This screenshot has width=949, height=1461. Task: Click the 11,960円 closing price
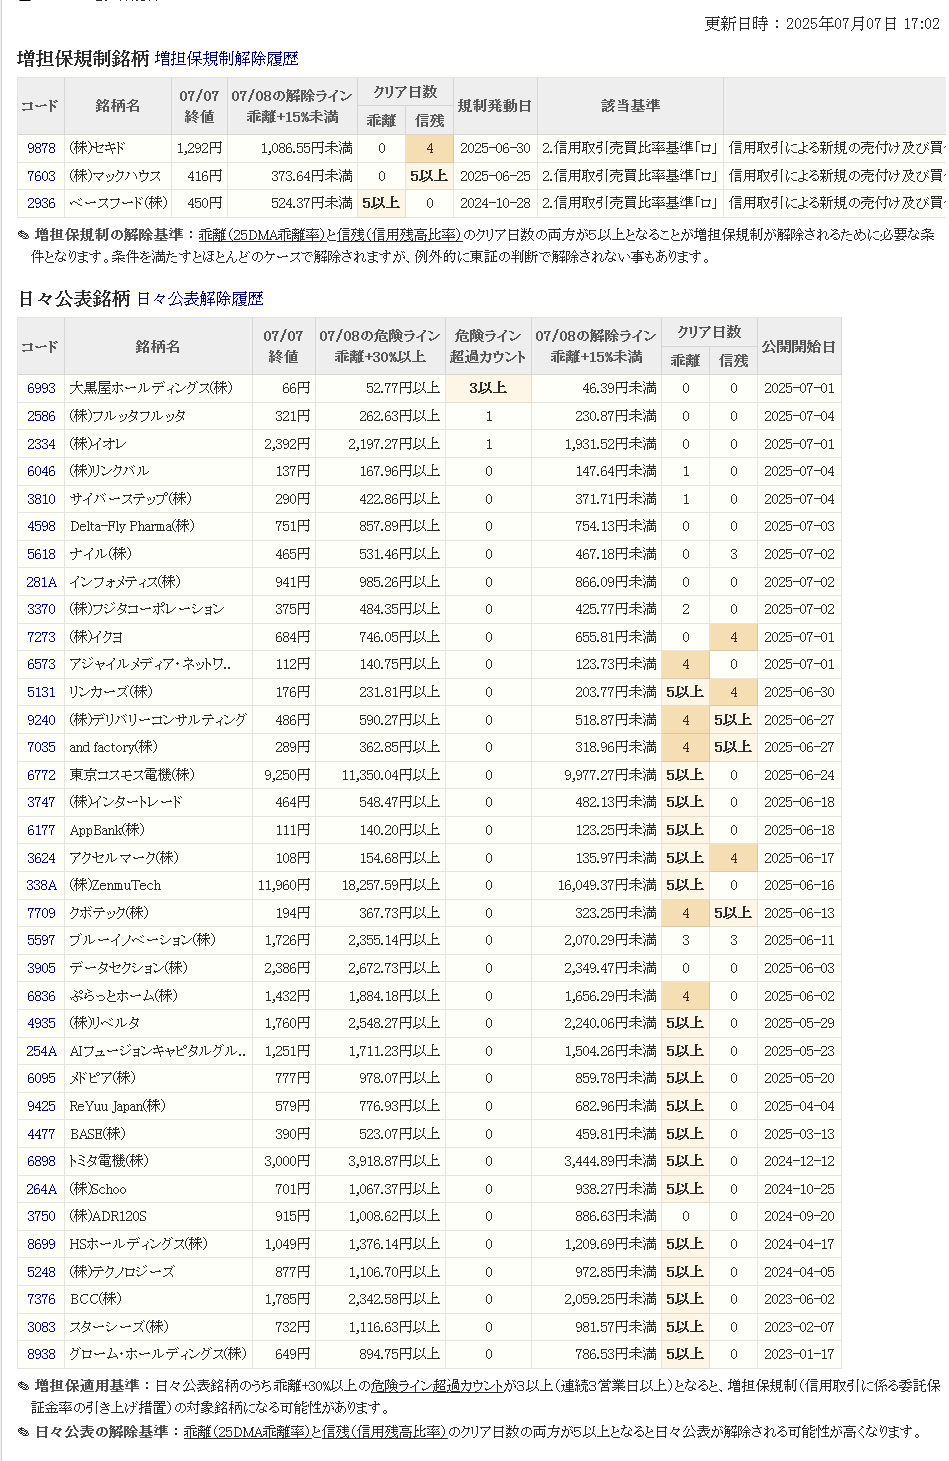284,885
